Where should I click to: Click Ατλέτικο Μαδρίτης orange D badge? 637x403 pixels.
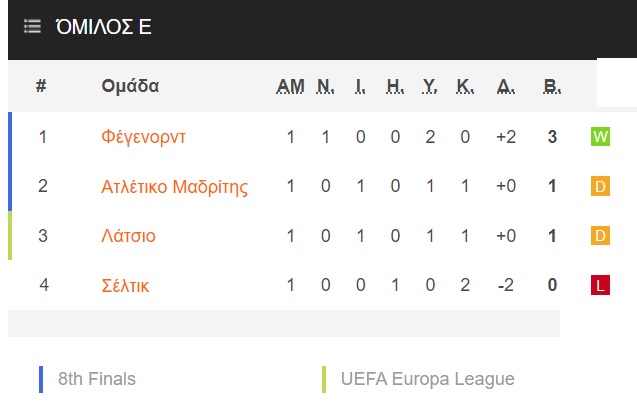coord(600,186)
